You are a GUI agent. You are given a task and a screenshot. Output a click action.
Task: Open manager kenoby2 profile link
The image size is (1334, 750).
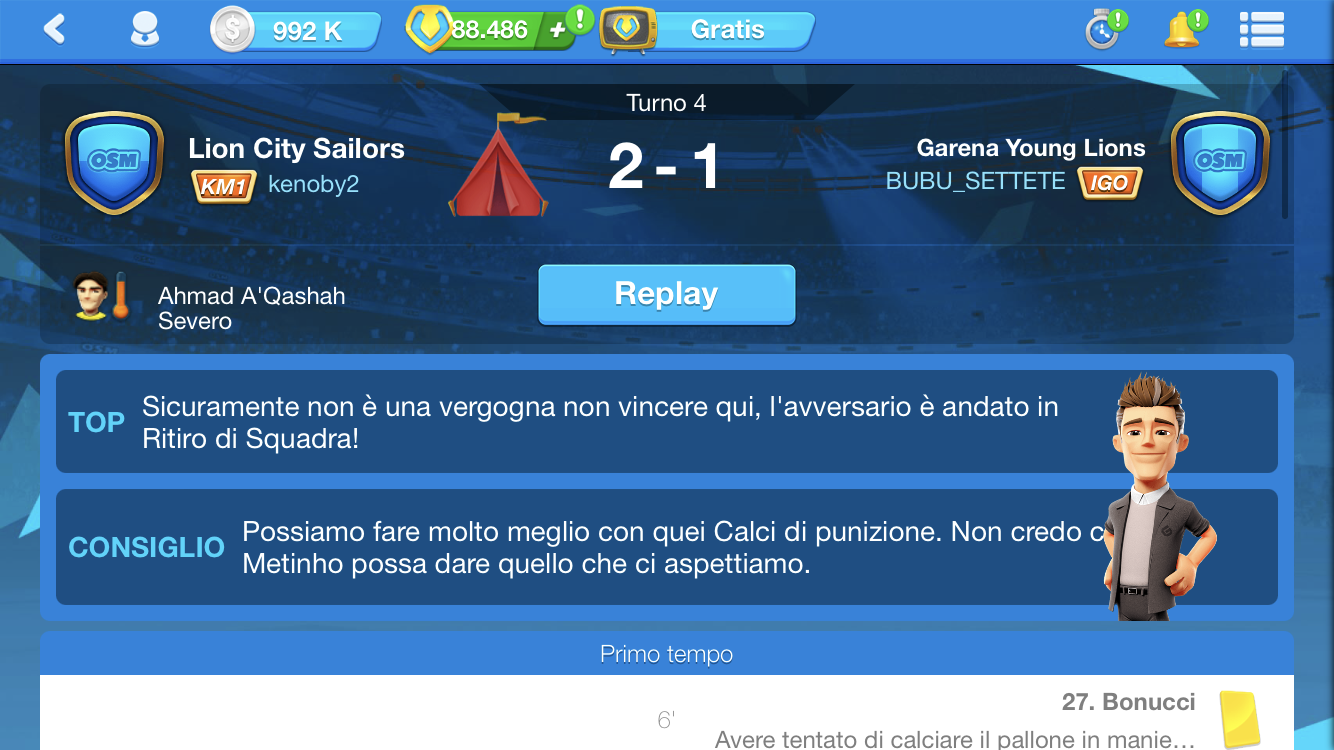[x=313, y=185]
